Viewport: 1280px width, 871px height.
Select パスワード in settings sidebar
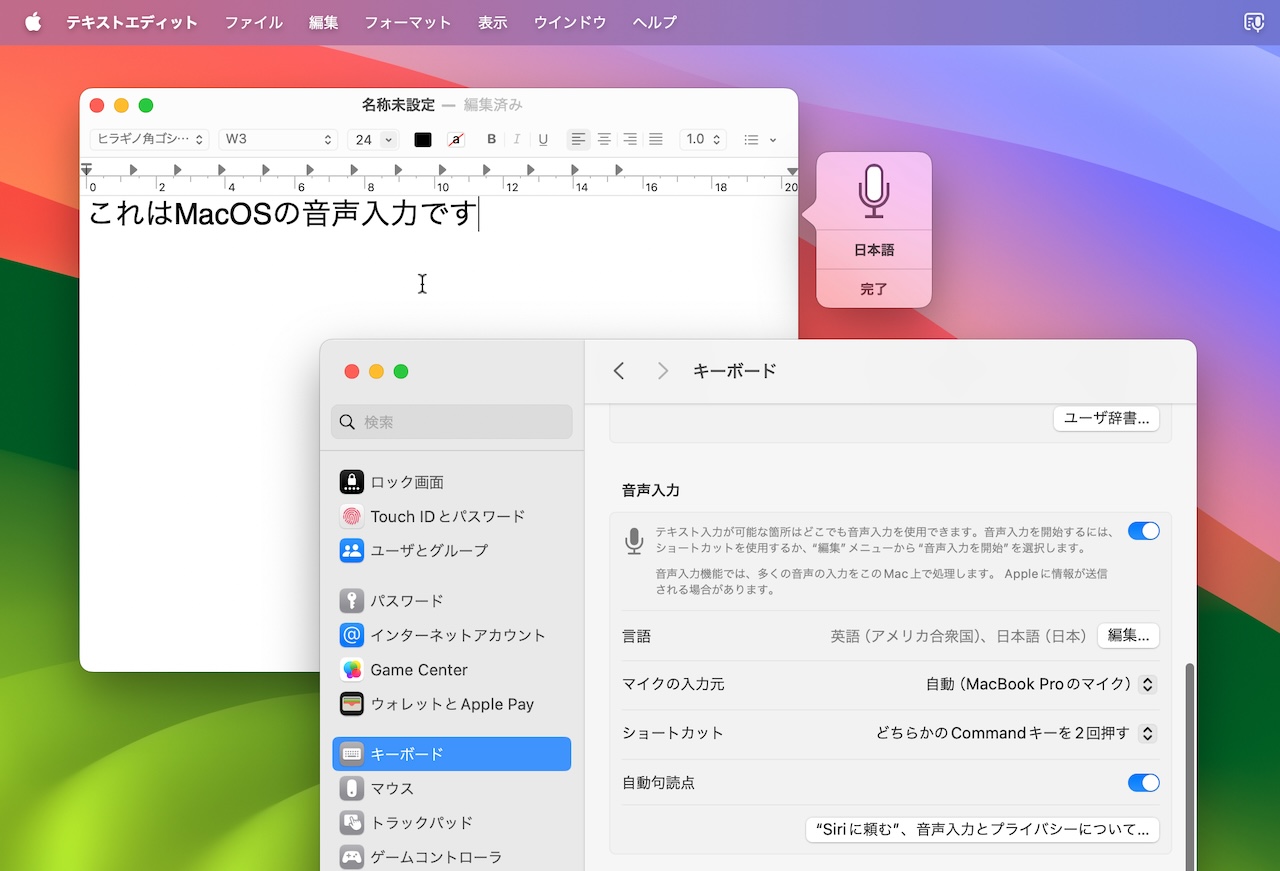point(452,601)
